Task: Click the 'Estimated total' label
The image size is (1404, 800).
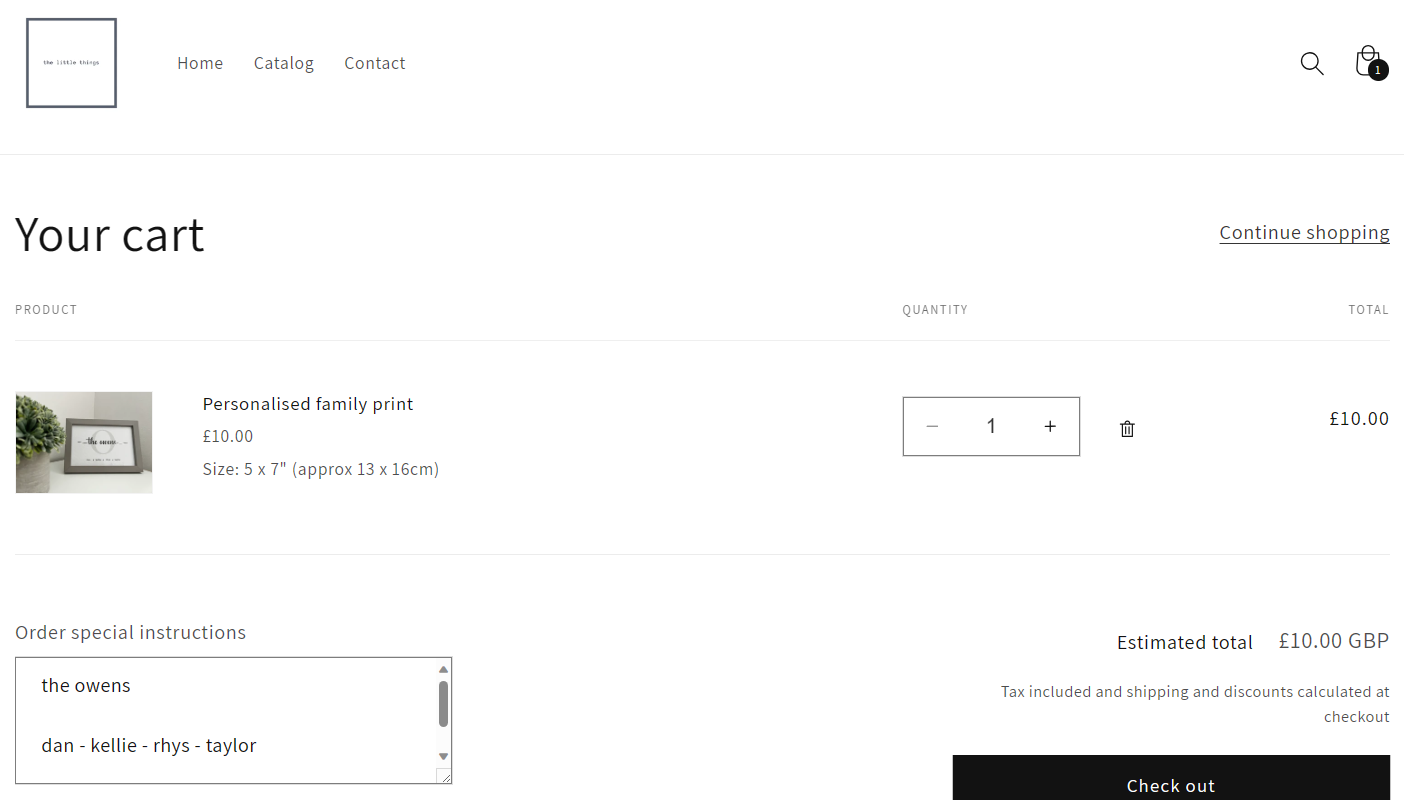Action: tap(1185, 643)
